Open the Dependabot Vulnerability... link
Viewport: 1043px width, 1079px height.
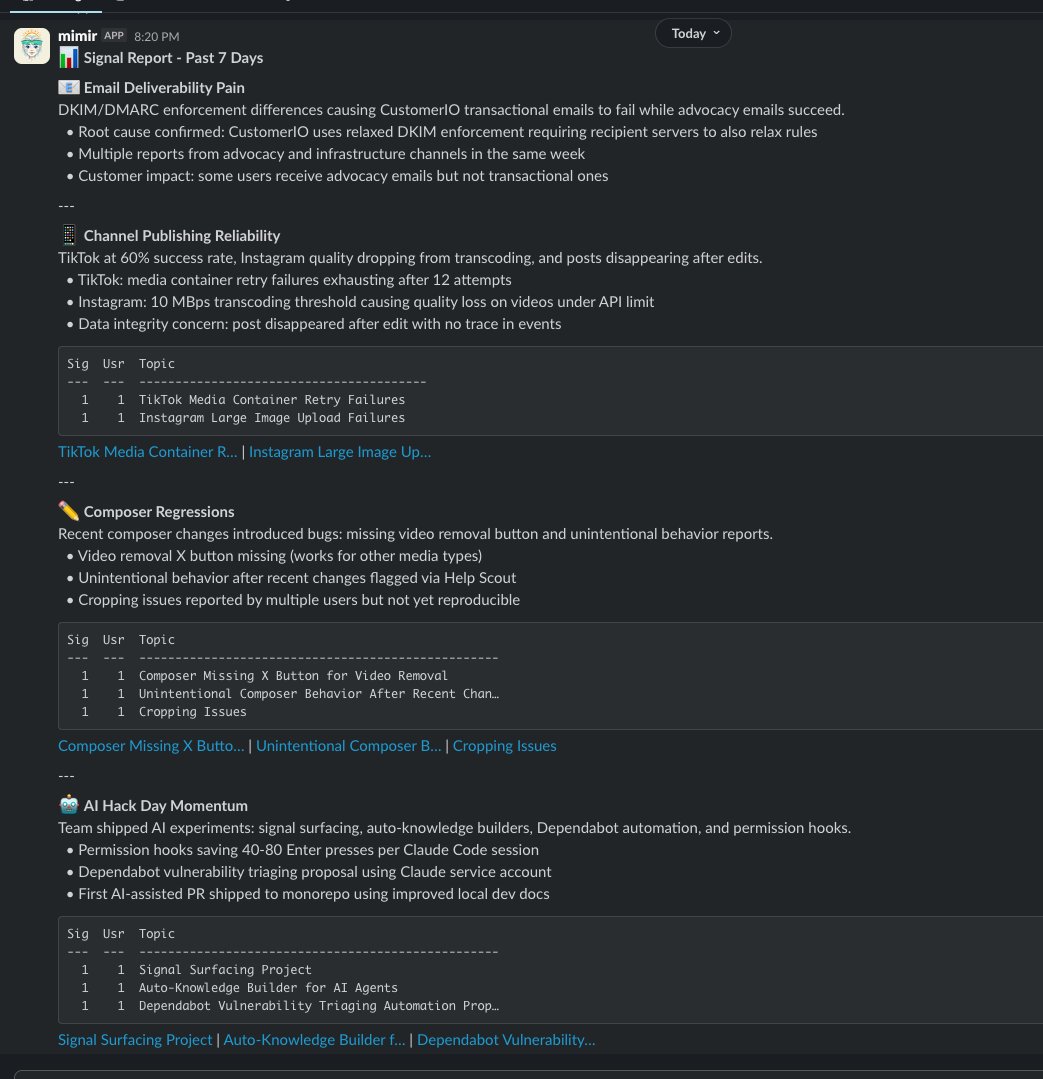[x=506, y=1040]
